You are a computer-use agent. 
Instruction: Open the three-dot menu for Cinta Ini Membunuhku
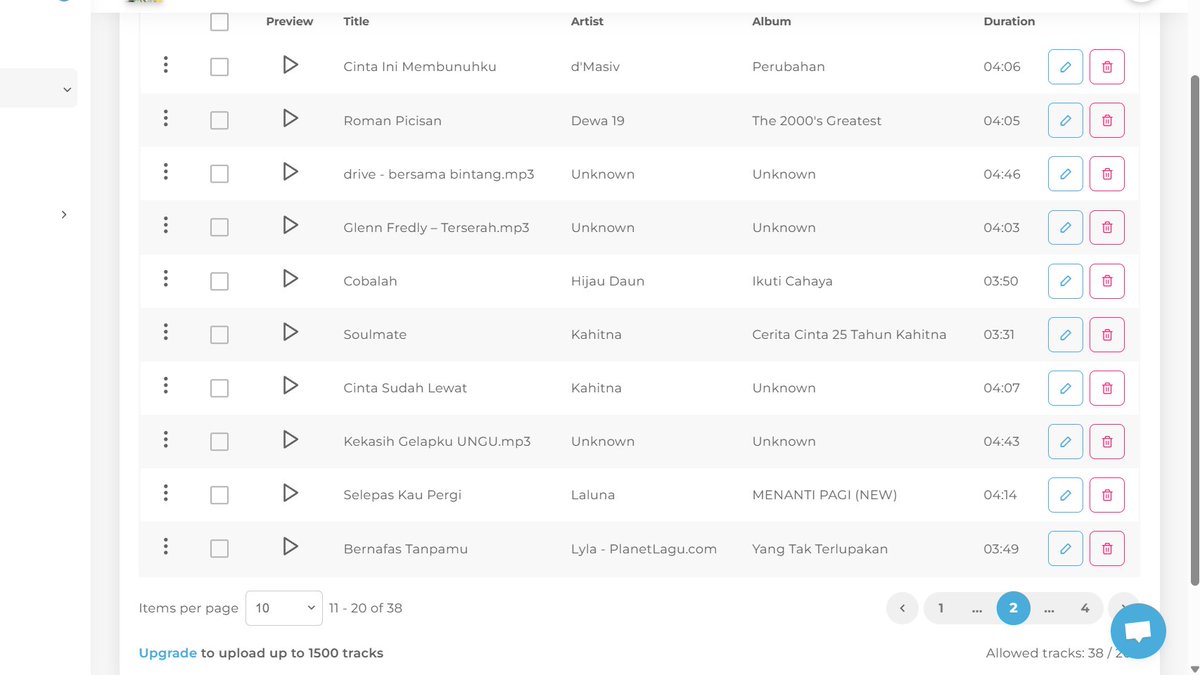(x=165, y=65)
